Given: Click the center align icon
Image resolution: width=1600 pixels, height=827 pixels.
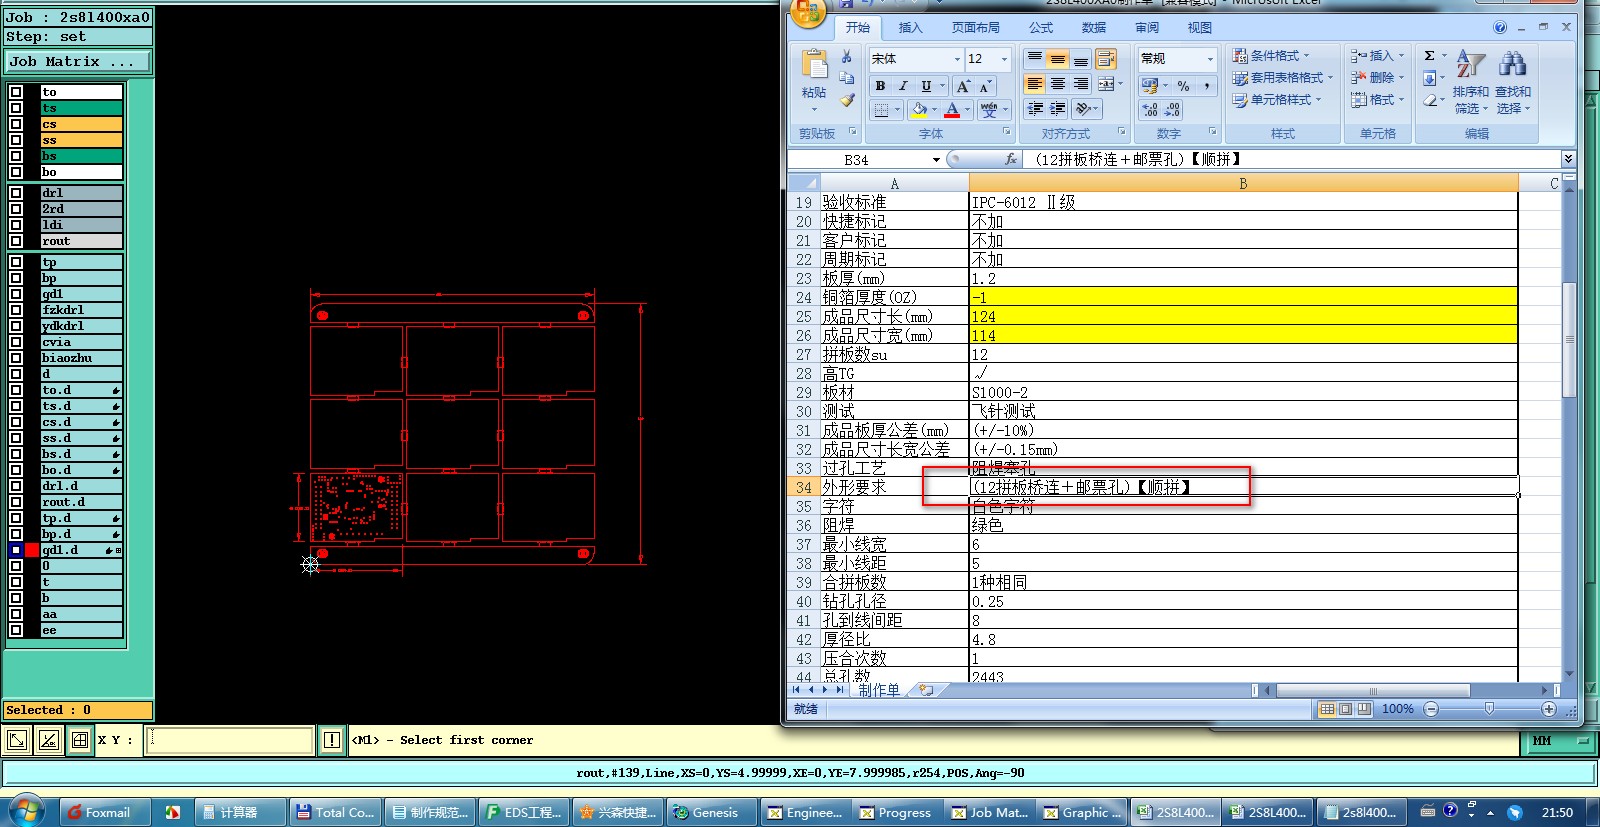Looking at the screenshot, I should pos(1057,84).
